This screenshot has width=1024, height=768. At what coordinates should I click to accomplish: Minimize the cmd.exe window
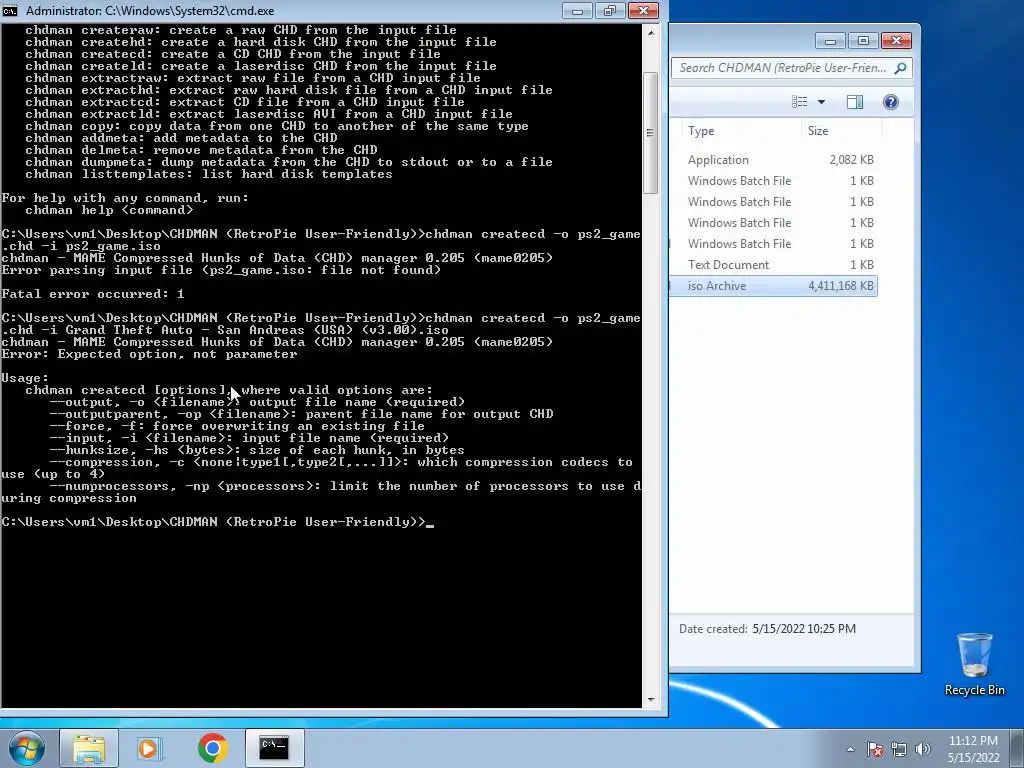(x=577, y=10)
